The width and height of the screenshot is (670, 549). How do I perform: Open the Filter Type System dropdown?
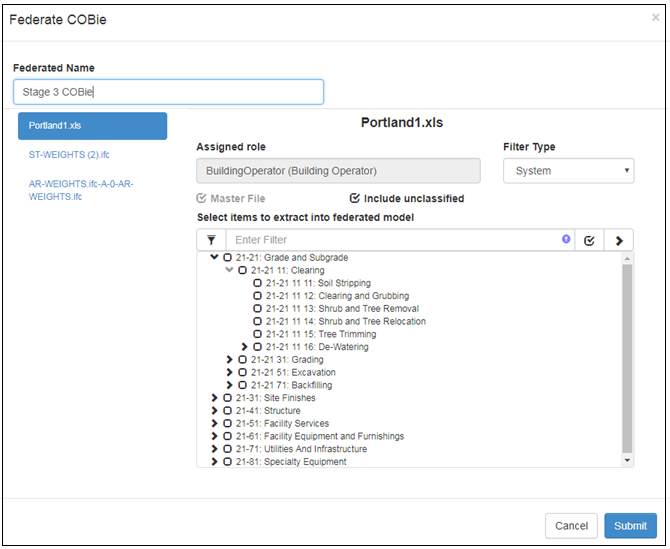pos(568,171)
